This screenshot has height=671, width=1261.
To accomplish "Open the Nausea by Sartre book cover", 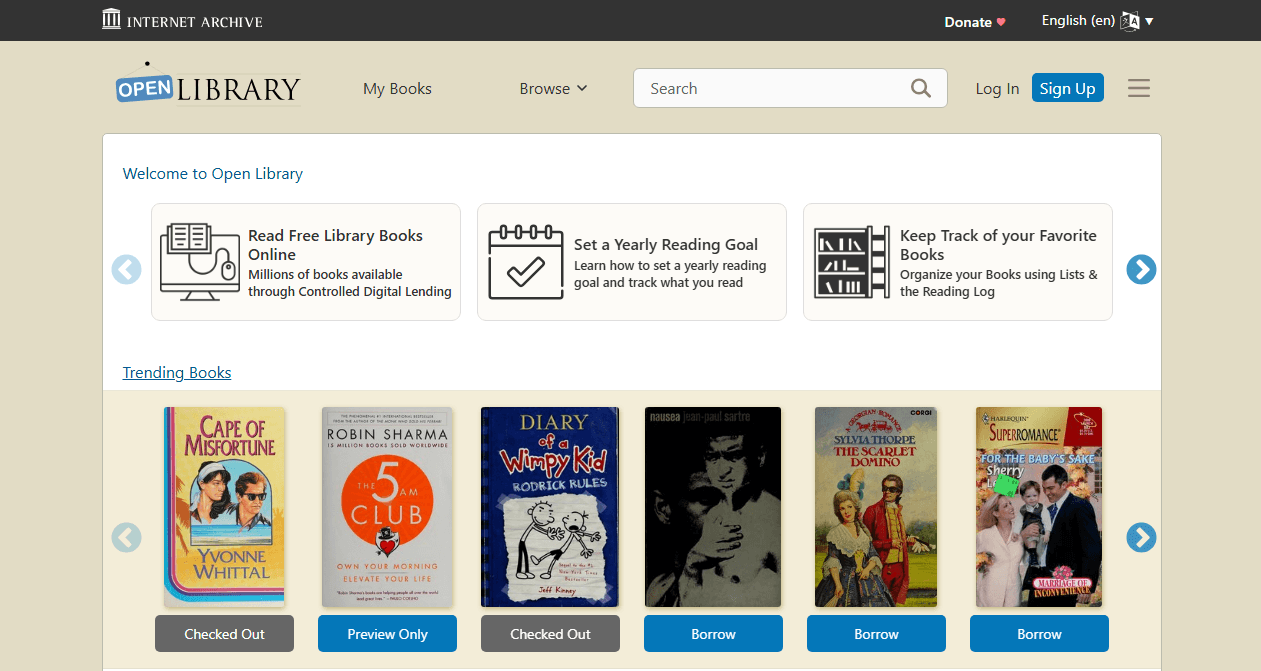I will pos(713,507).
